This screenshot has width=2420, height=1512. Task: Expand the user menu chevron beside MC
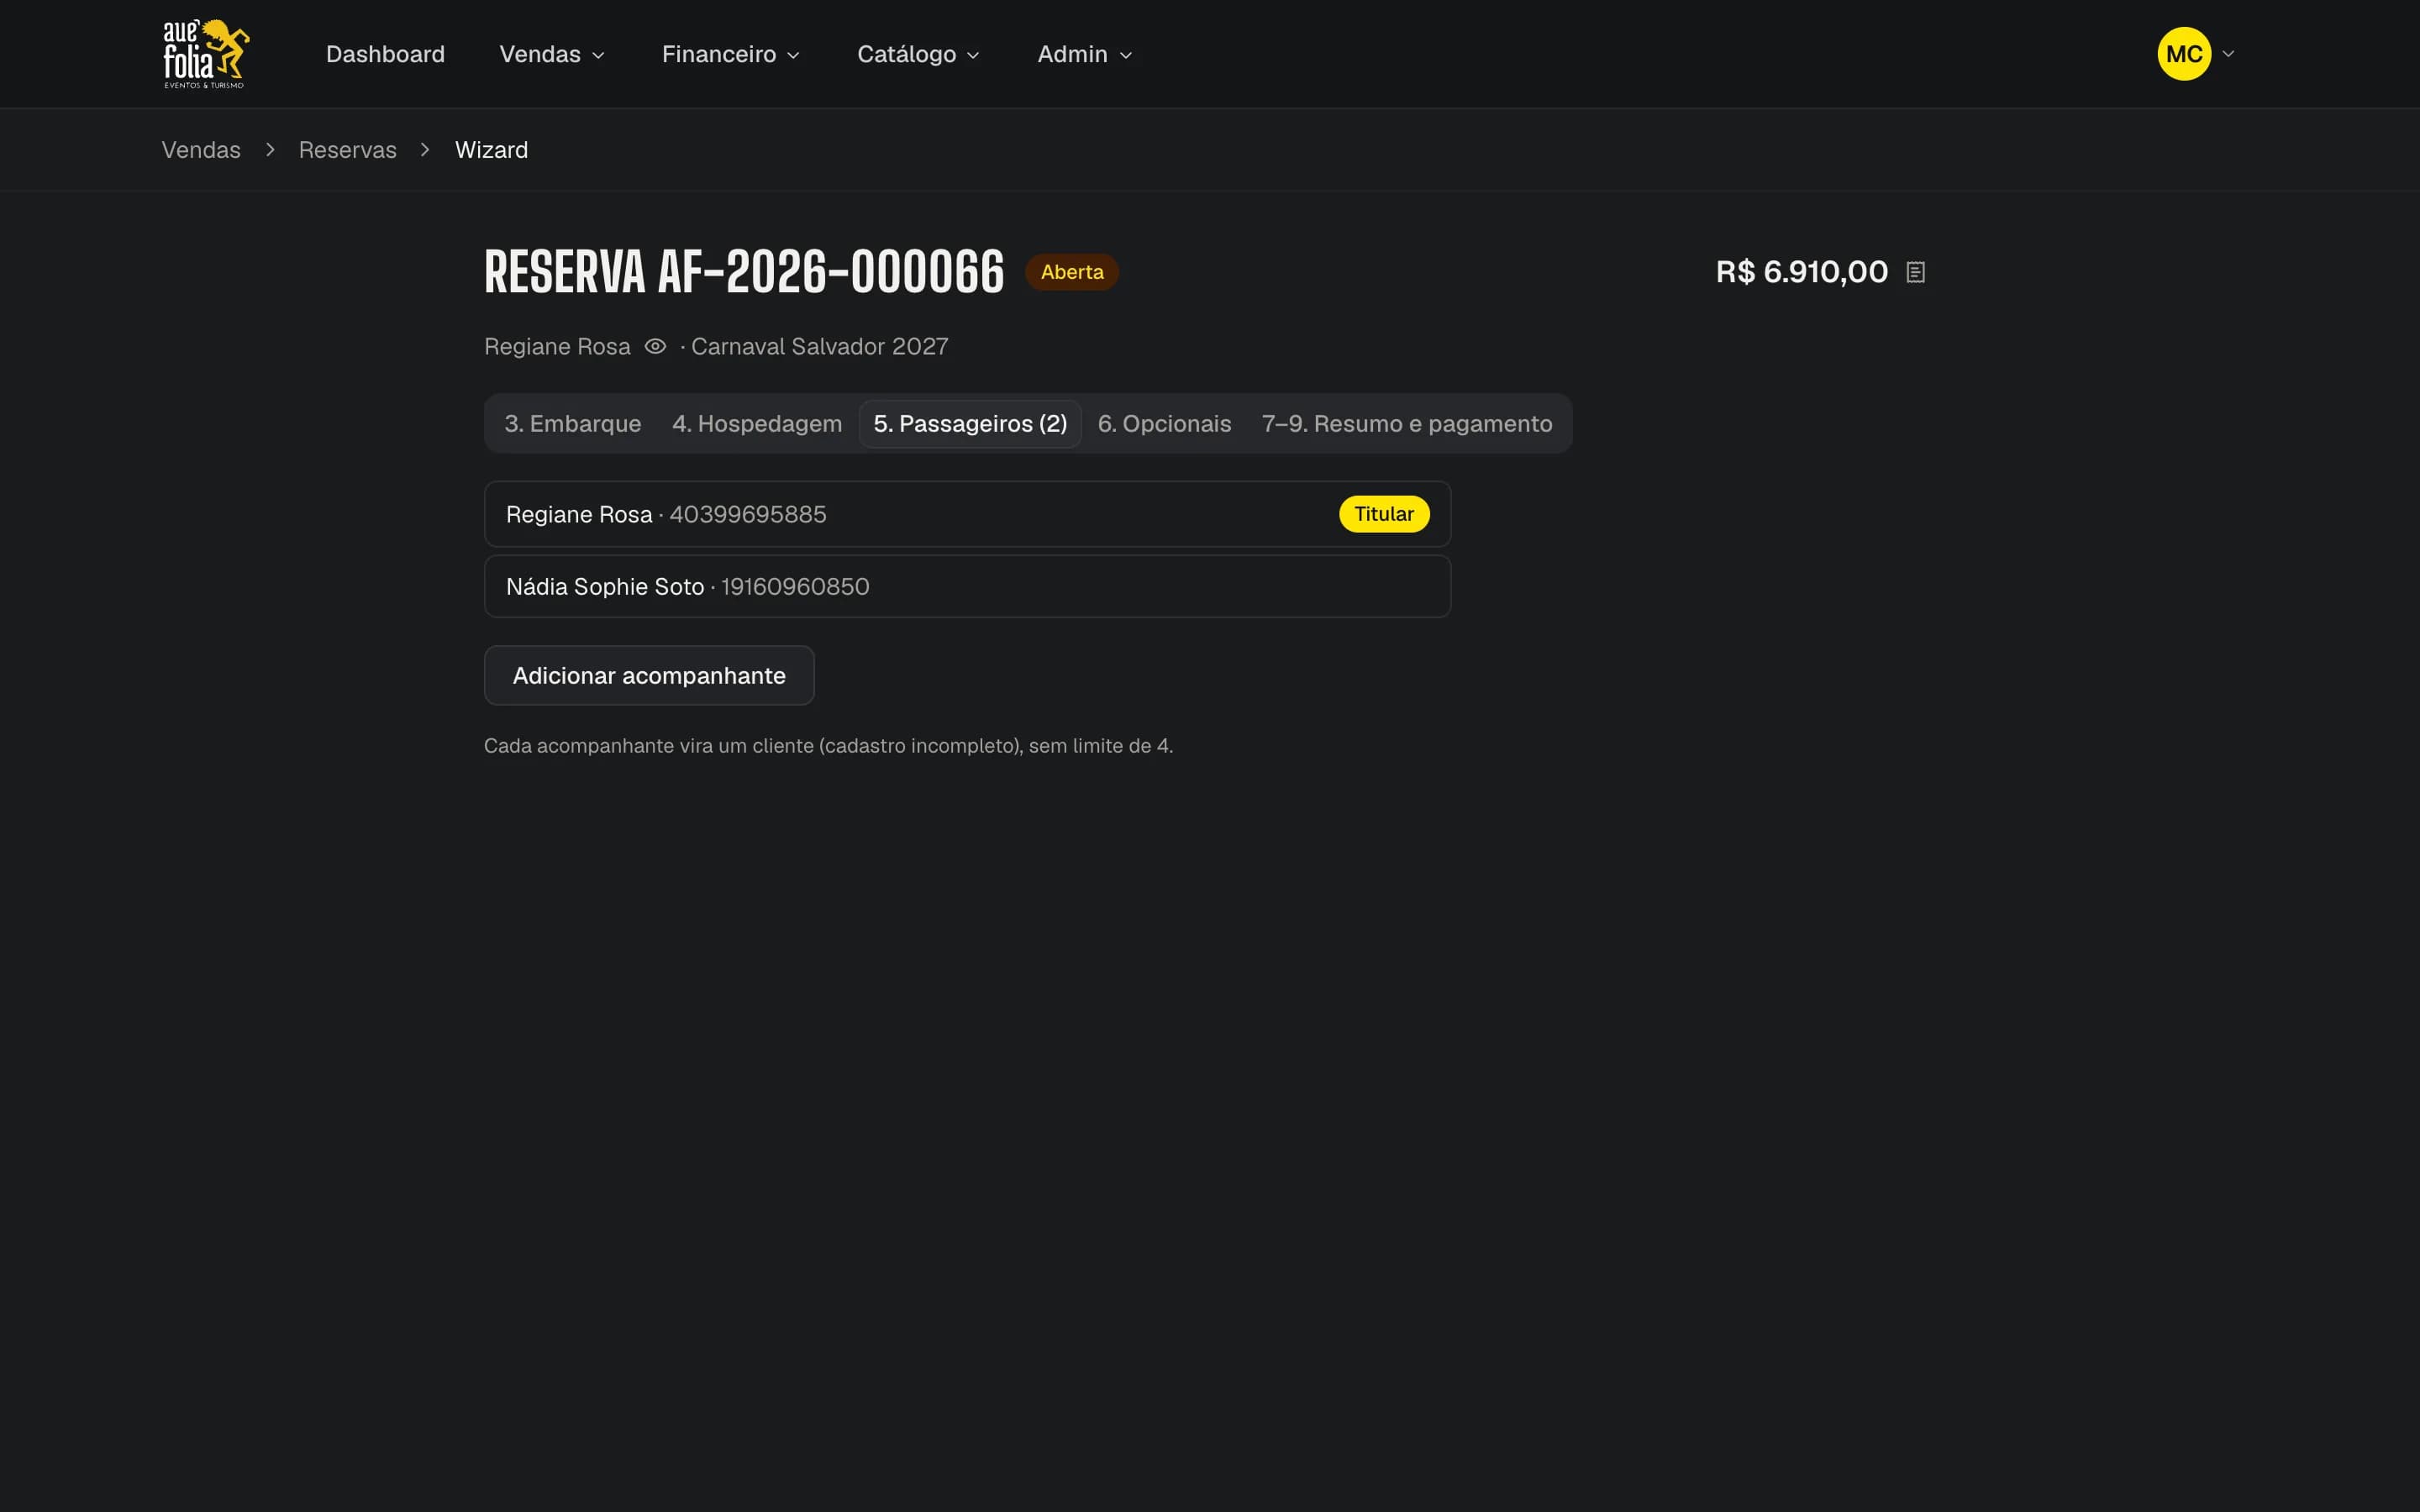click(2228, 54)
